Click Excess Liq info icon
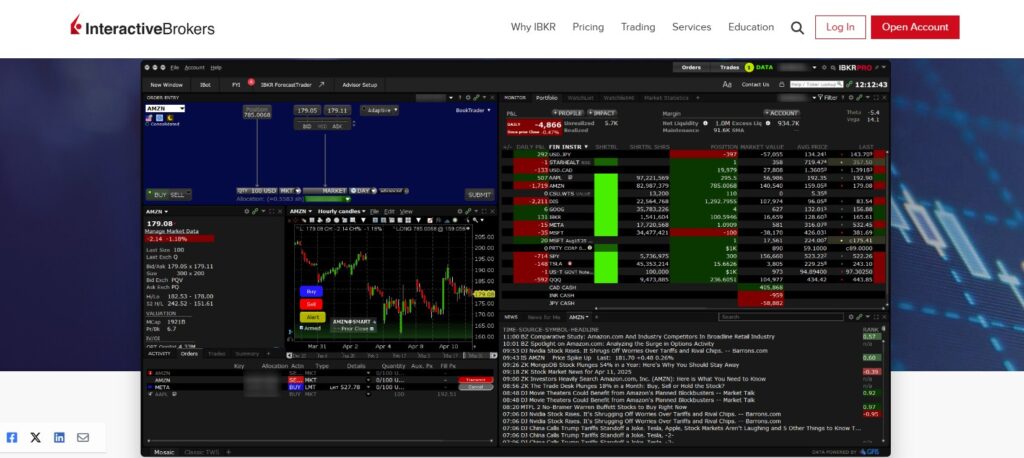Image resolution: width=1024 pixels, height=458 pixels. (x=767, y=123)
